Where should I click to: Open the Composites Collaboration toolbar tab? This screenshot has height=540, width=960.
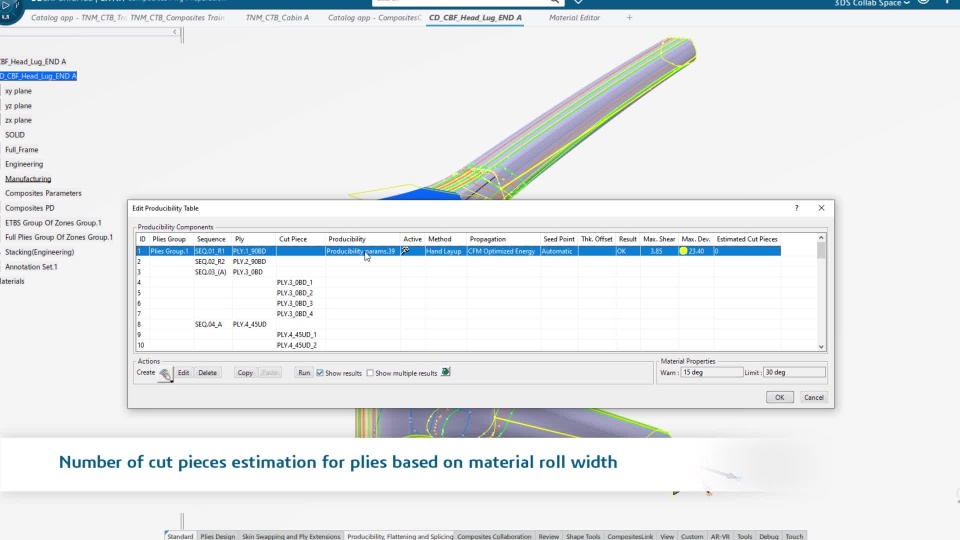coord(494,536)
